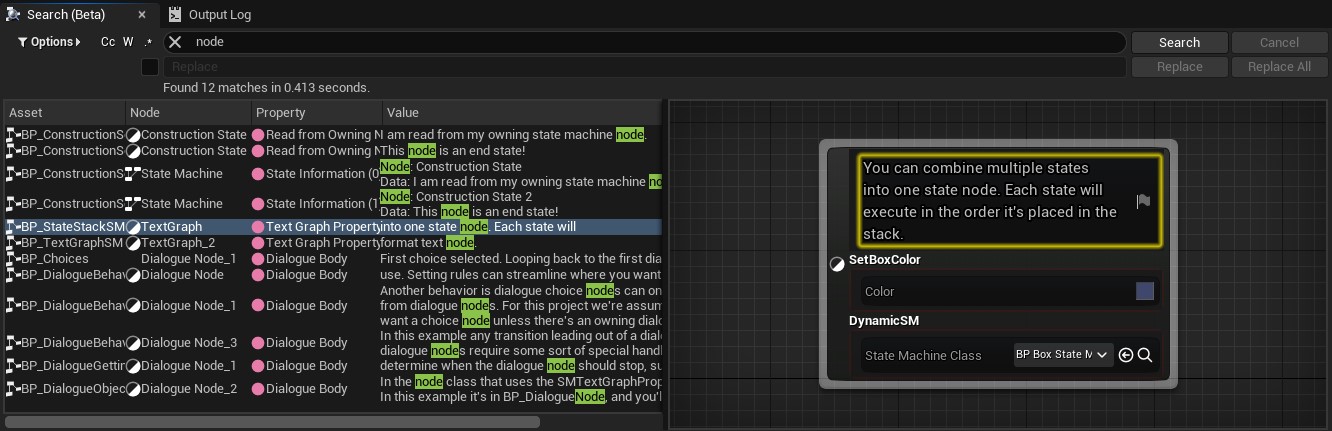This screenshot has height=431, width=1332.
Task: Enable the checkbox next to the Replace field
Action: 150,67
